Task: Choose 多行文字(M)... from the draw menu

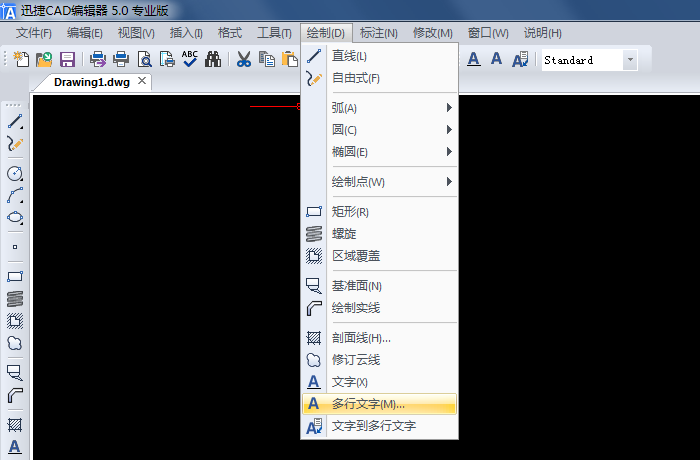Action: 380,404
